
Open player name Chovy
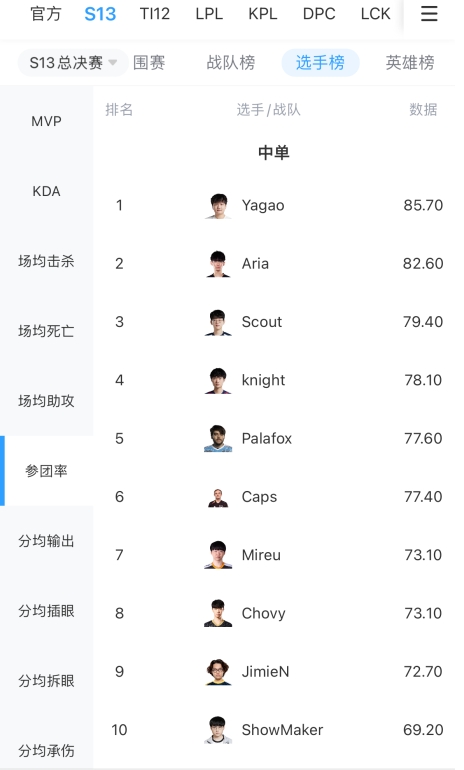(x=263, y=613)
